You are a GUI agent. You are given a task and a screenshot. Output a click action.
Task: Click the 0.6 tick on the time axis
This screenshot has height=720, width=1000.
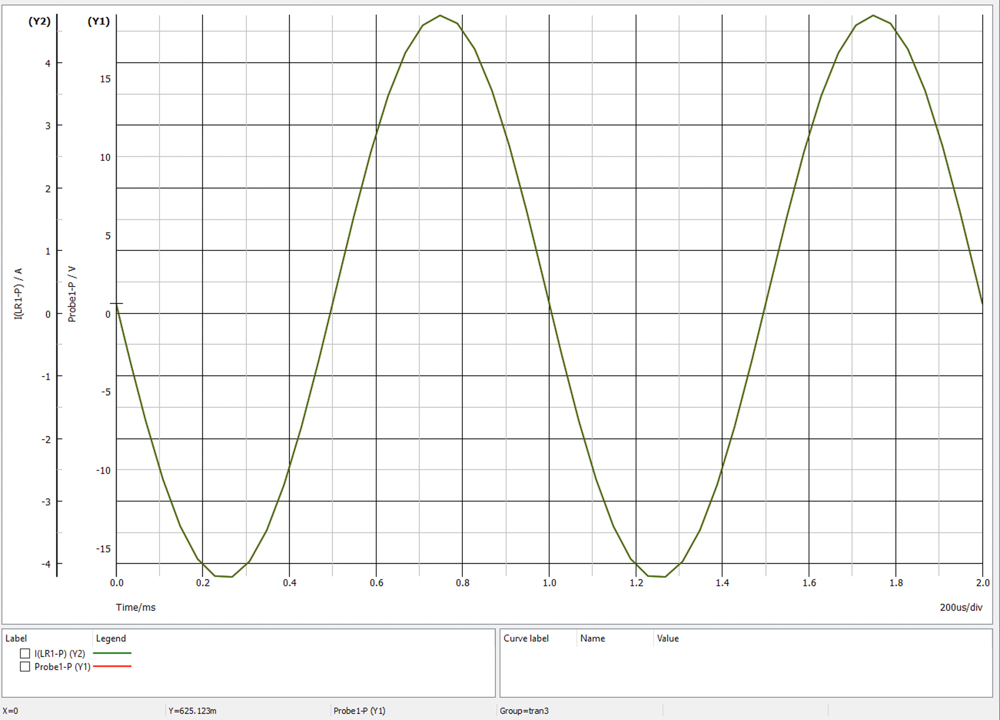point(376,583)
